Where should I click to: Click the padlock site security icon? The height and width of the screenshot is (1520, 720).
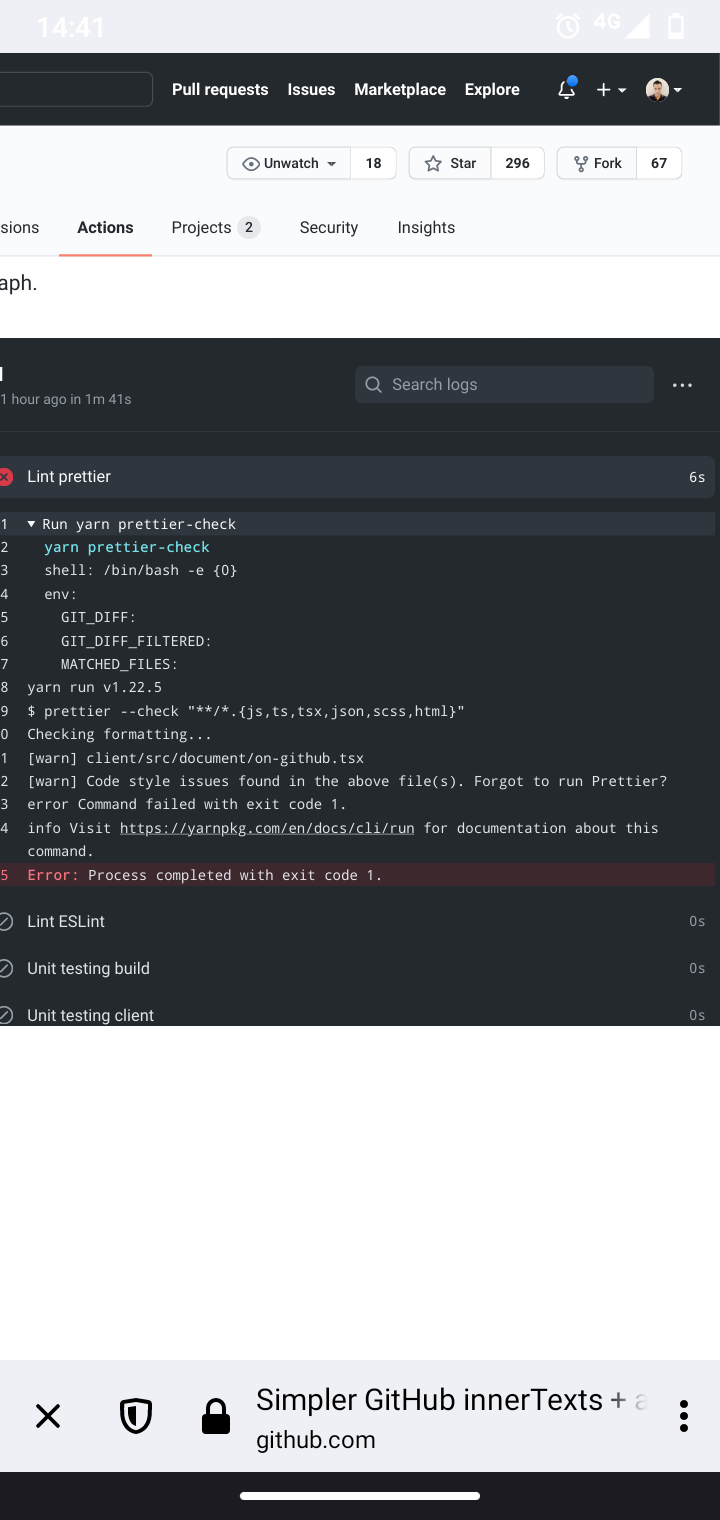pyautogui.click(x=216, y=1415)
